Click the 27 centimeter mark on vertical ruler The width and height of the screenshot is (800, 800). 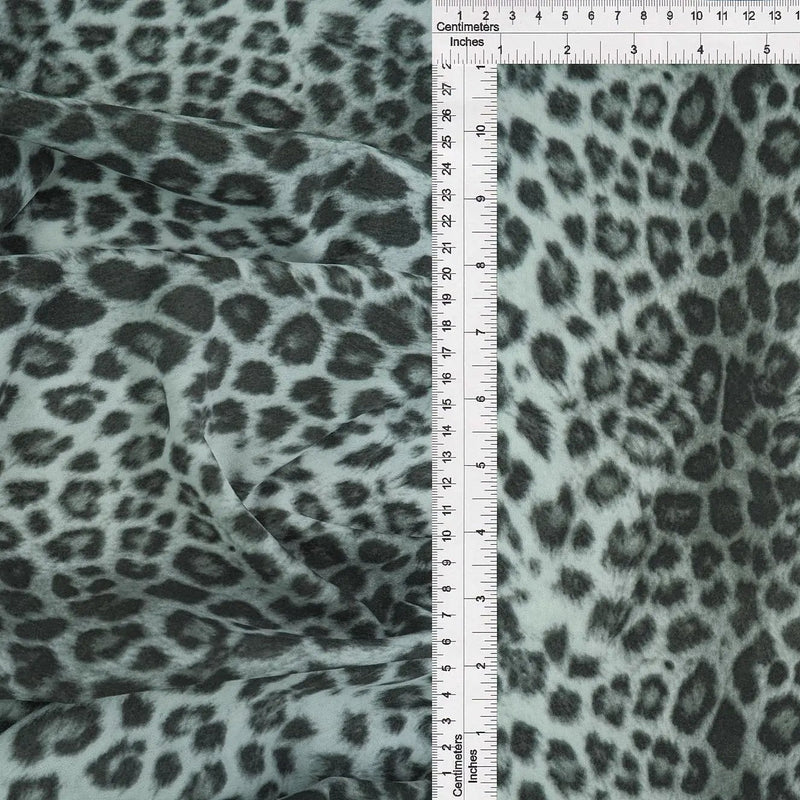(x=447, y=90)
